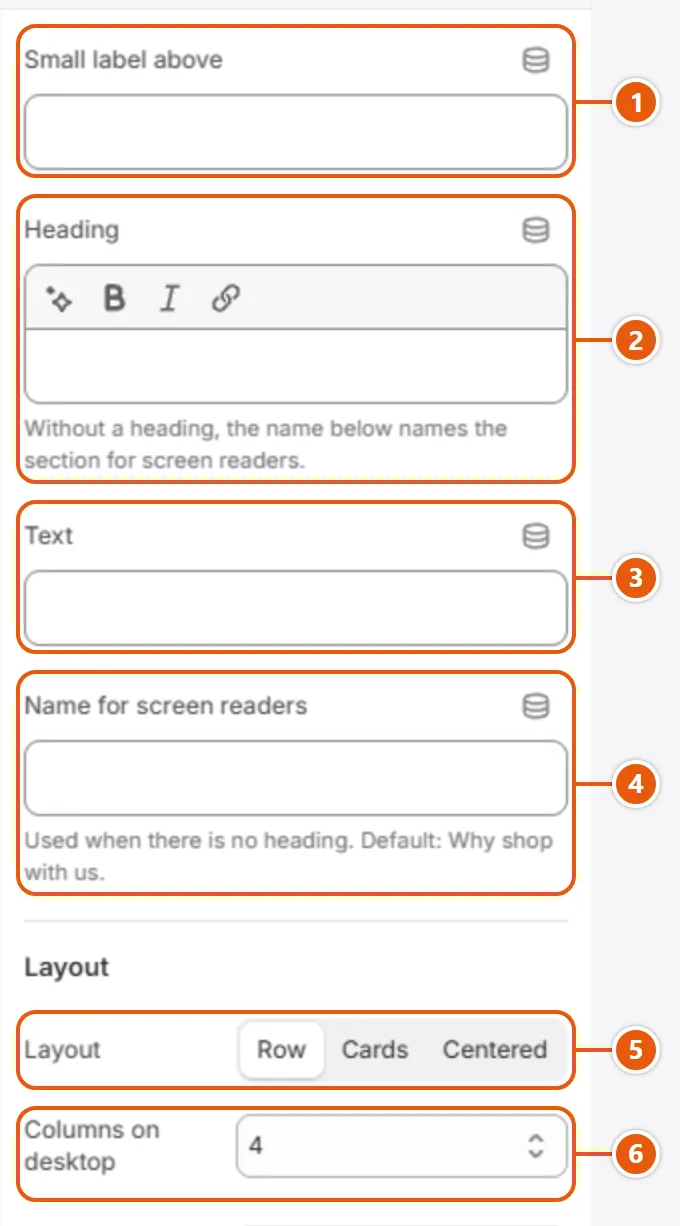Toggle italic formatting in Heading editor
This screenshot has height=1226, width=680.
pos(170,298)
